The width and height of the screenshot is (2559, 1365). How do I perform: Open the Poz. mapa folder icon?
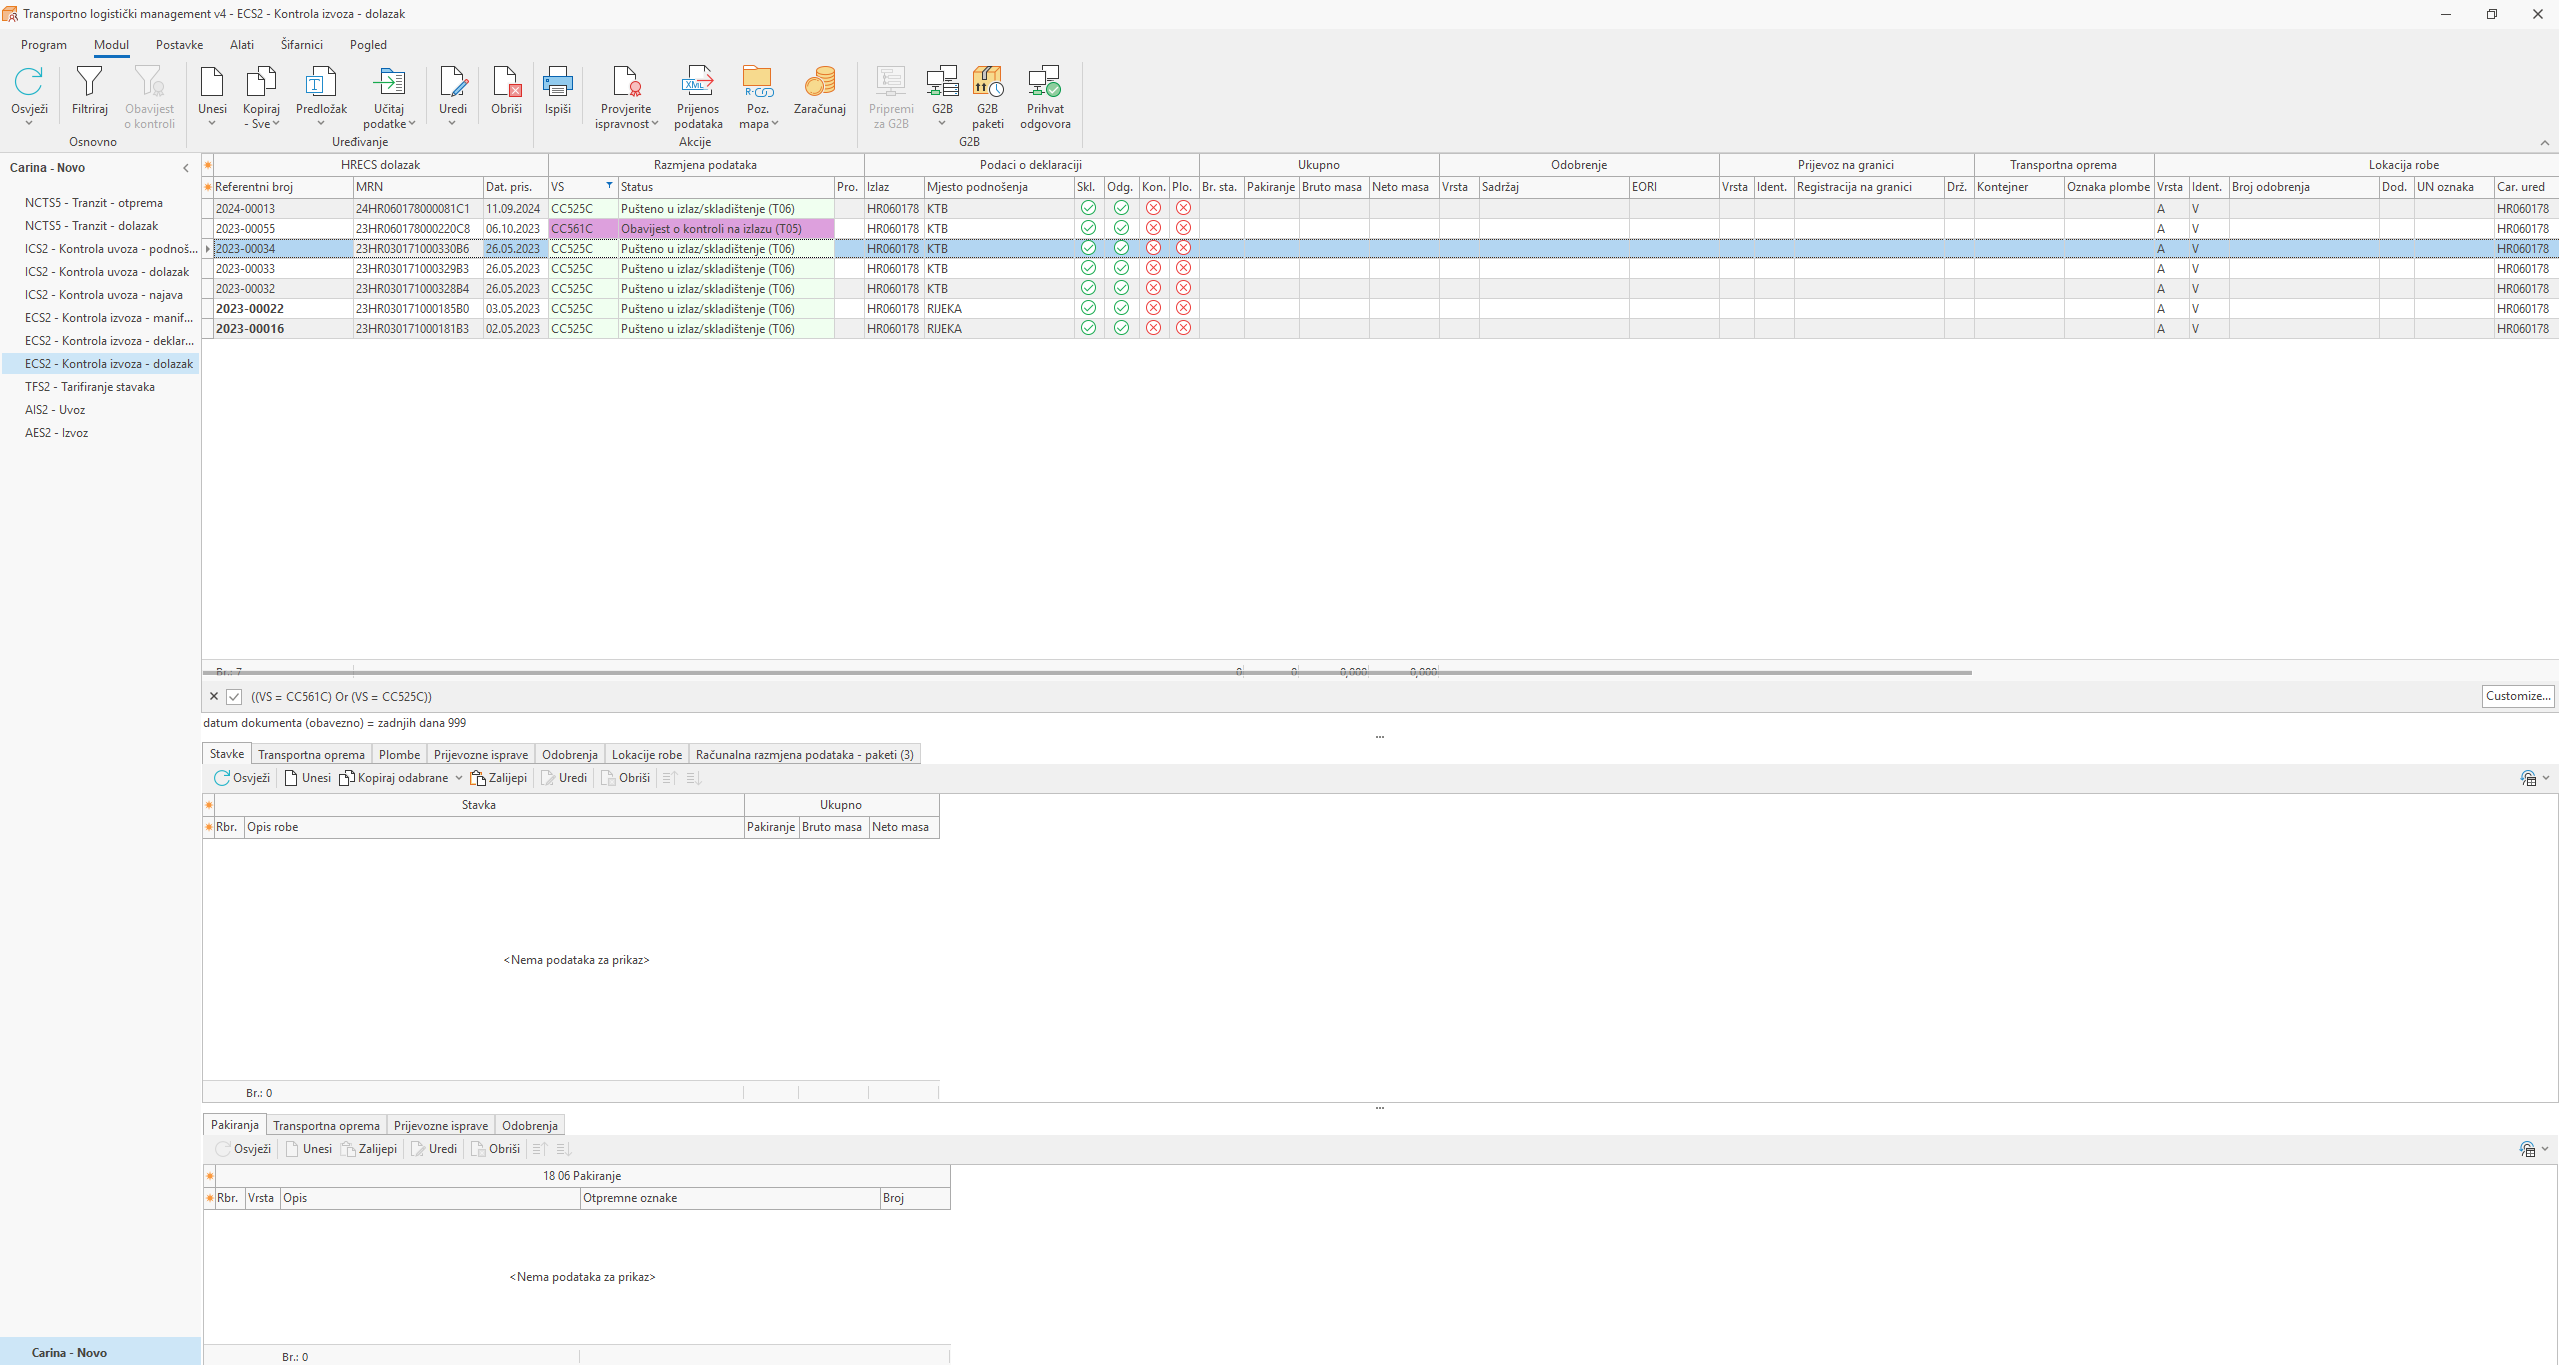click(x=758, y=82)
